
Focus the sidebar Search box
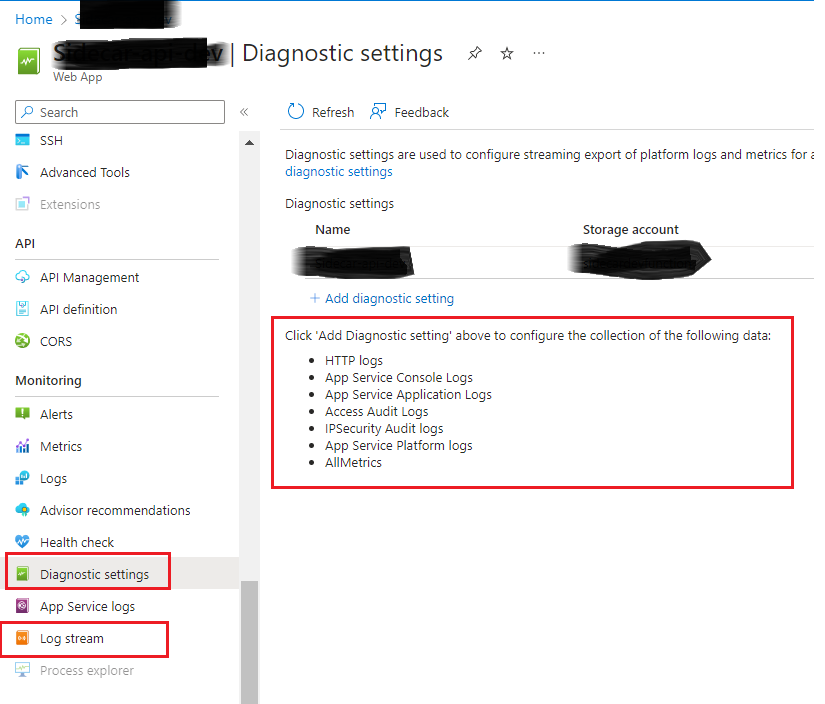coord(120,112)
